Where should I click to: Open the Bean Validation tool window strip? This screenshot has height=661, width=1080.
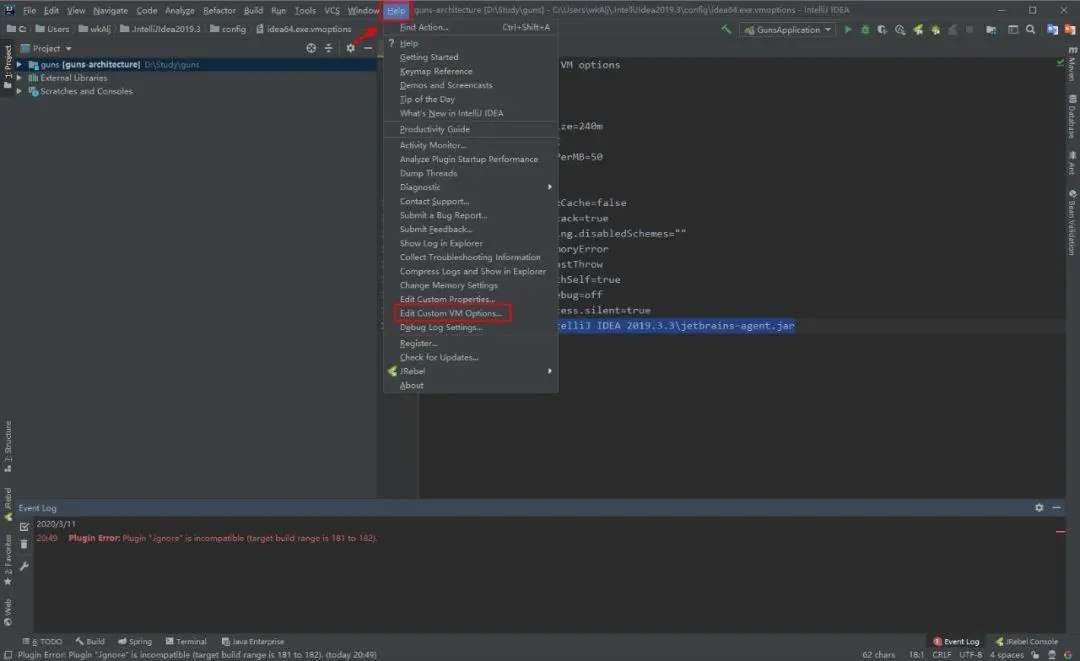(1072, 222)
